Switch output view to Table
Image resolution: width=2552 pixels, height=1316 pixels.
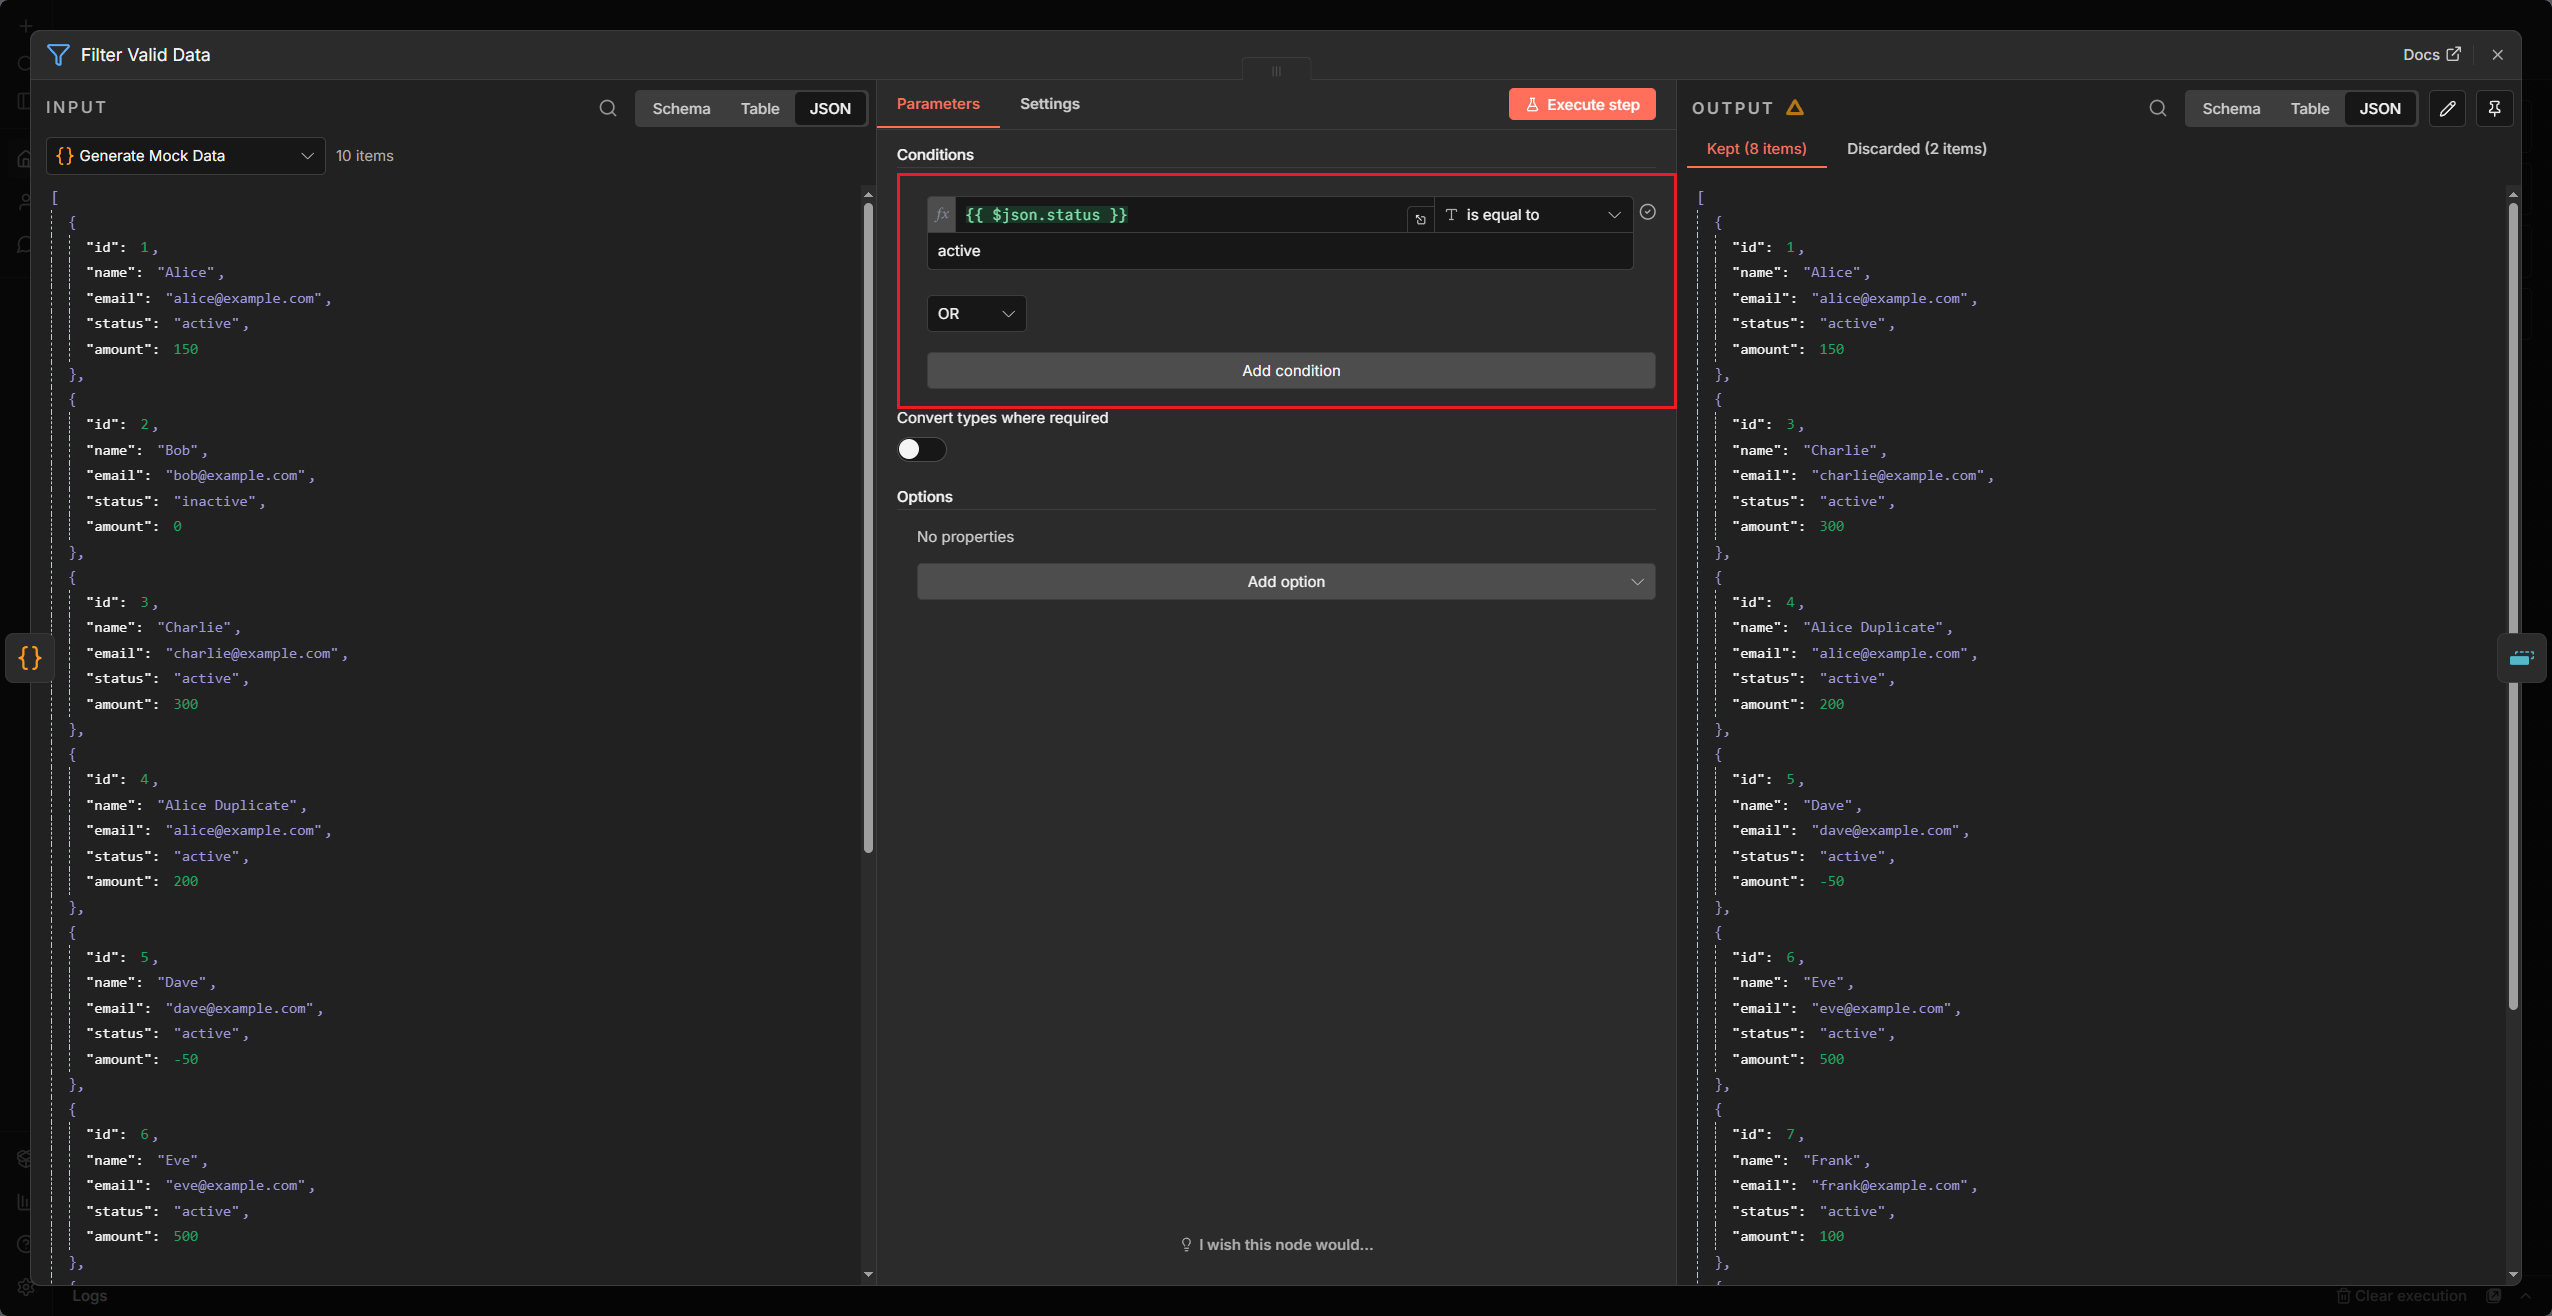coord(2309,108)
